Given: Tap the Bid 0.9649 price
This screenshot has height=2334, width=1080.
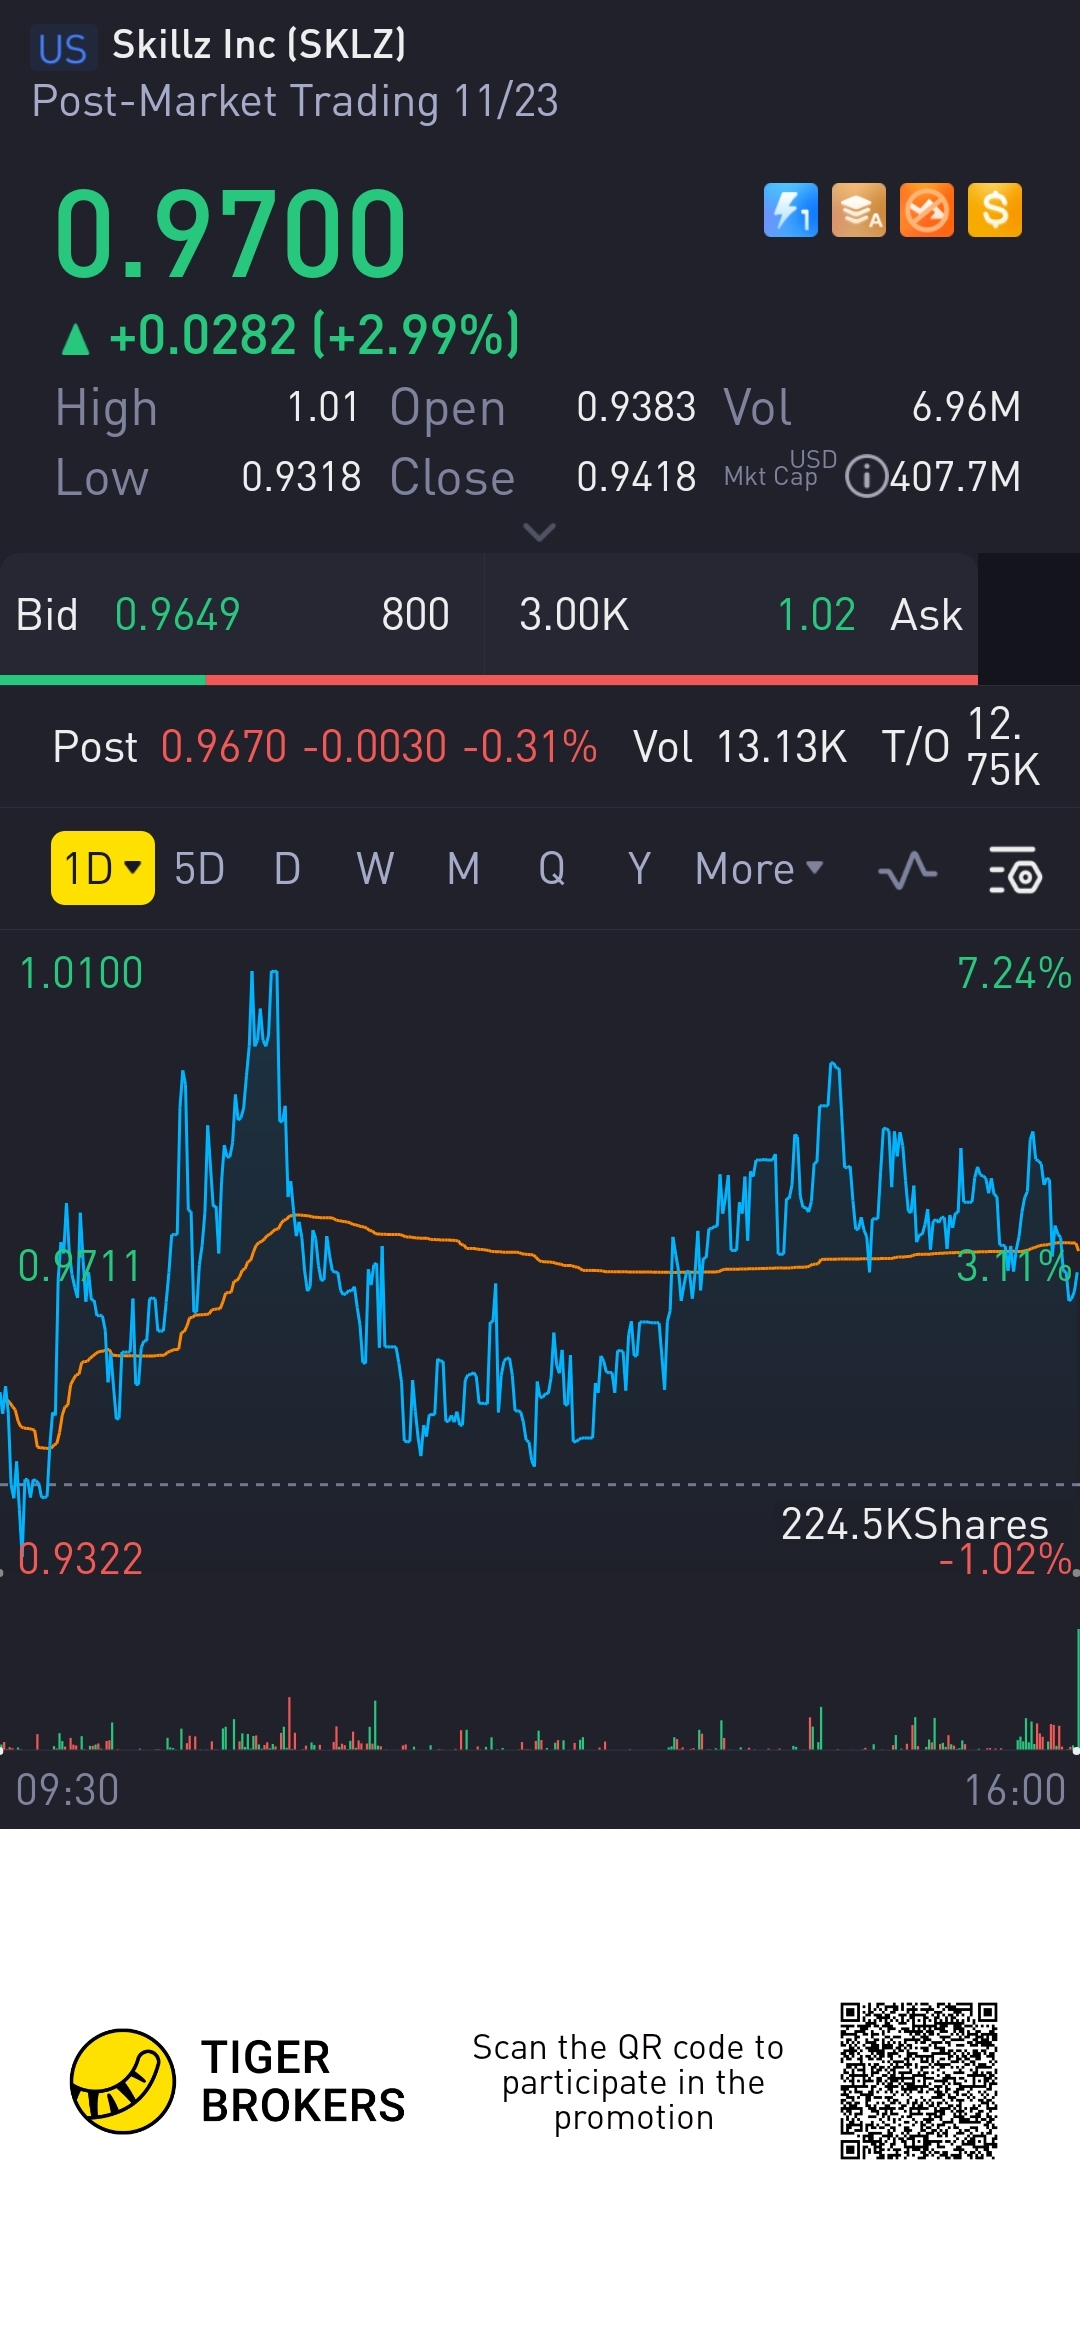Looking at the screenshot, I should 177,615.
